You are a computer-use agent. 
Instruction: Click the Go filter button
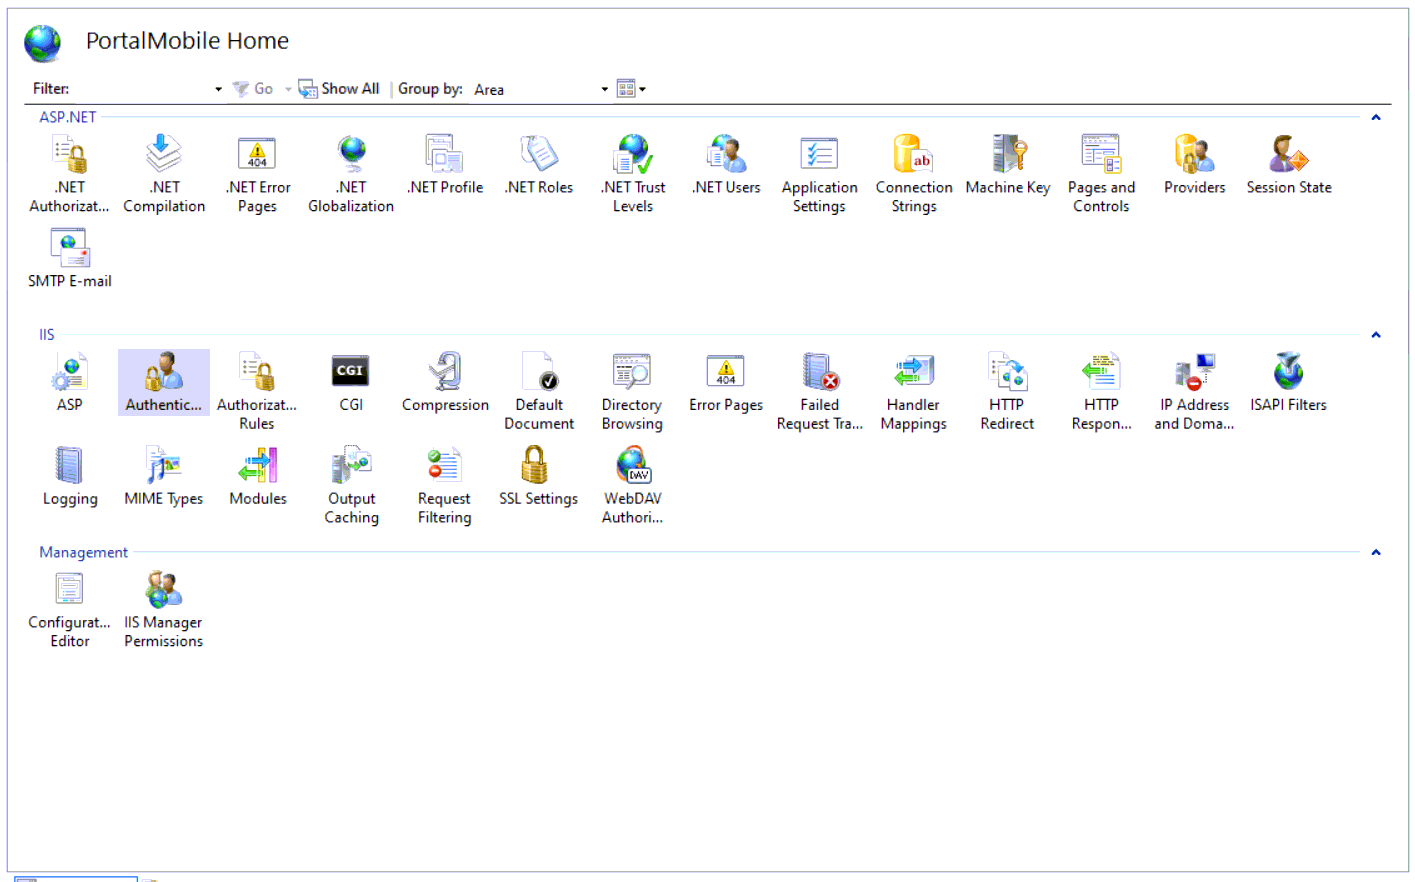click(253, 89)
